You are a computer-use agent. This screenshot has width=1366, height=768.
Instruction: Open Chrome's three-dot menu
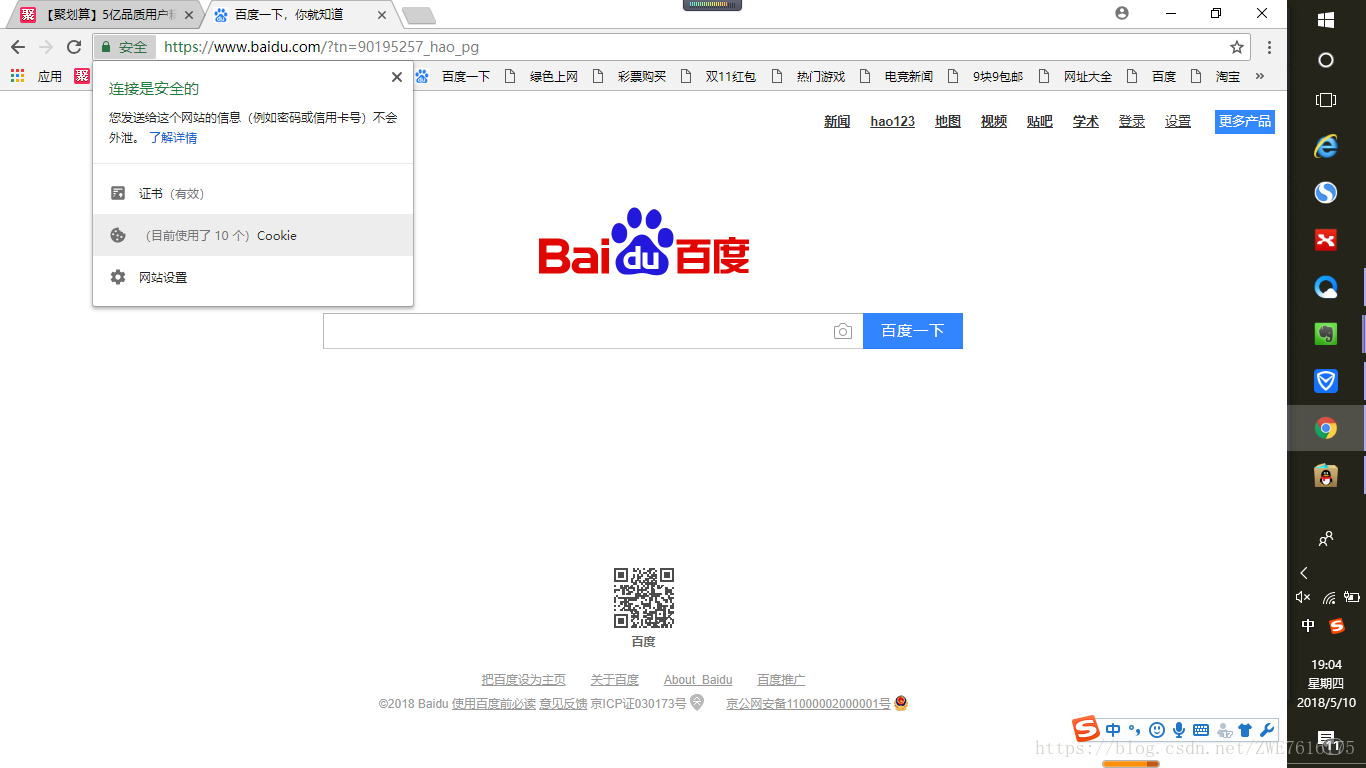pos(1269,47)
